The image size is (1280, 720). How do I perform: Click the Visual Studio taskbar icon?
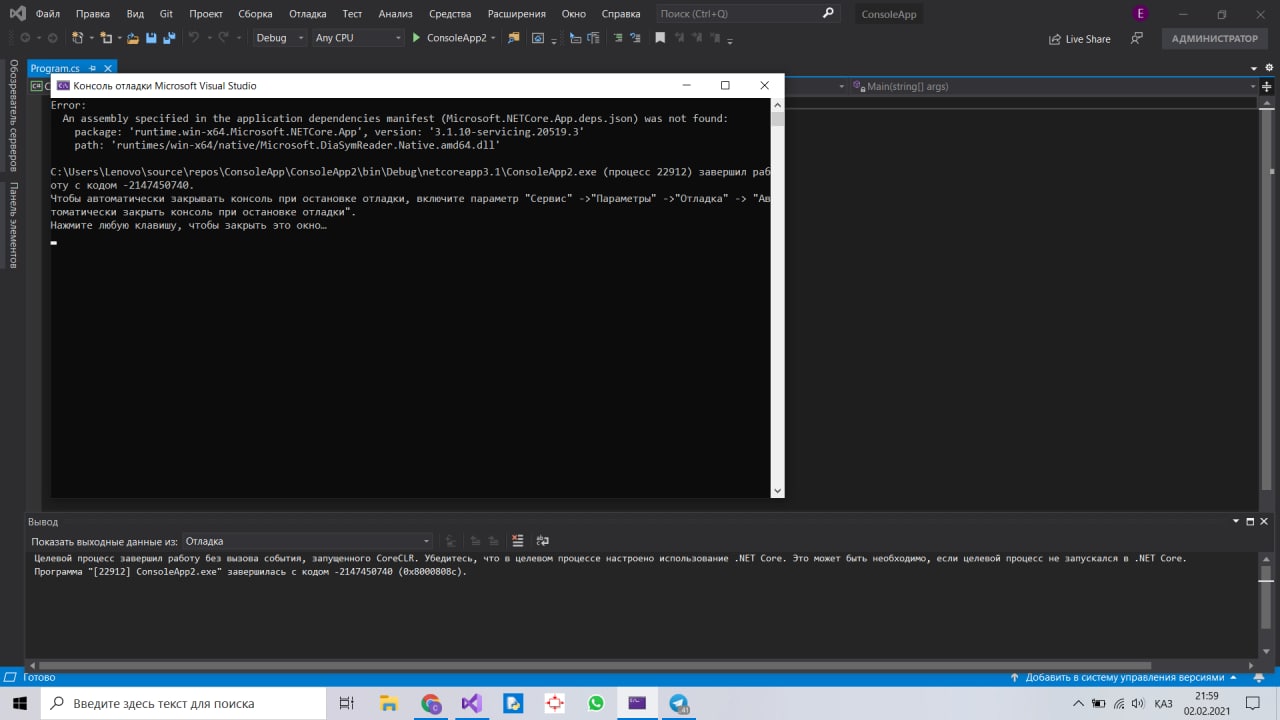coord(472,703)
